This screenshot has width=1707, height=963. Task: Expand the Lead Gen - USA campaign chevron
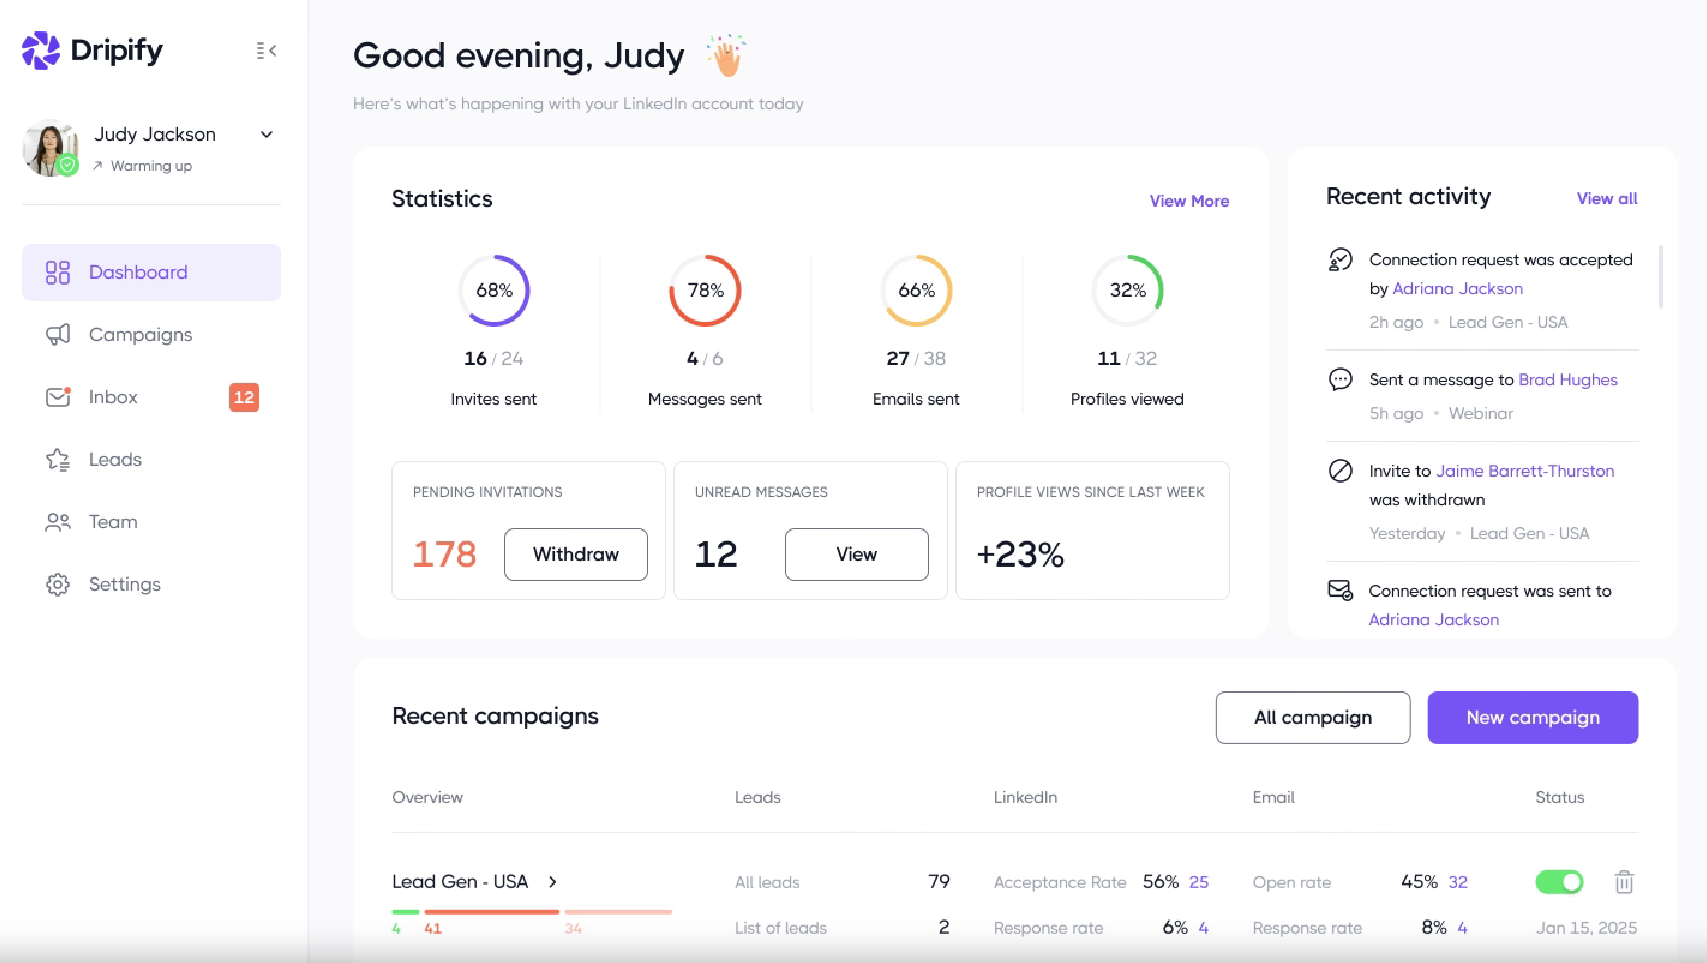553,882
